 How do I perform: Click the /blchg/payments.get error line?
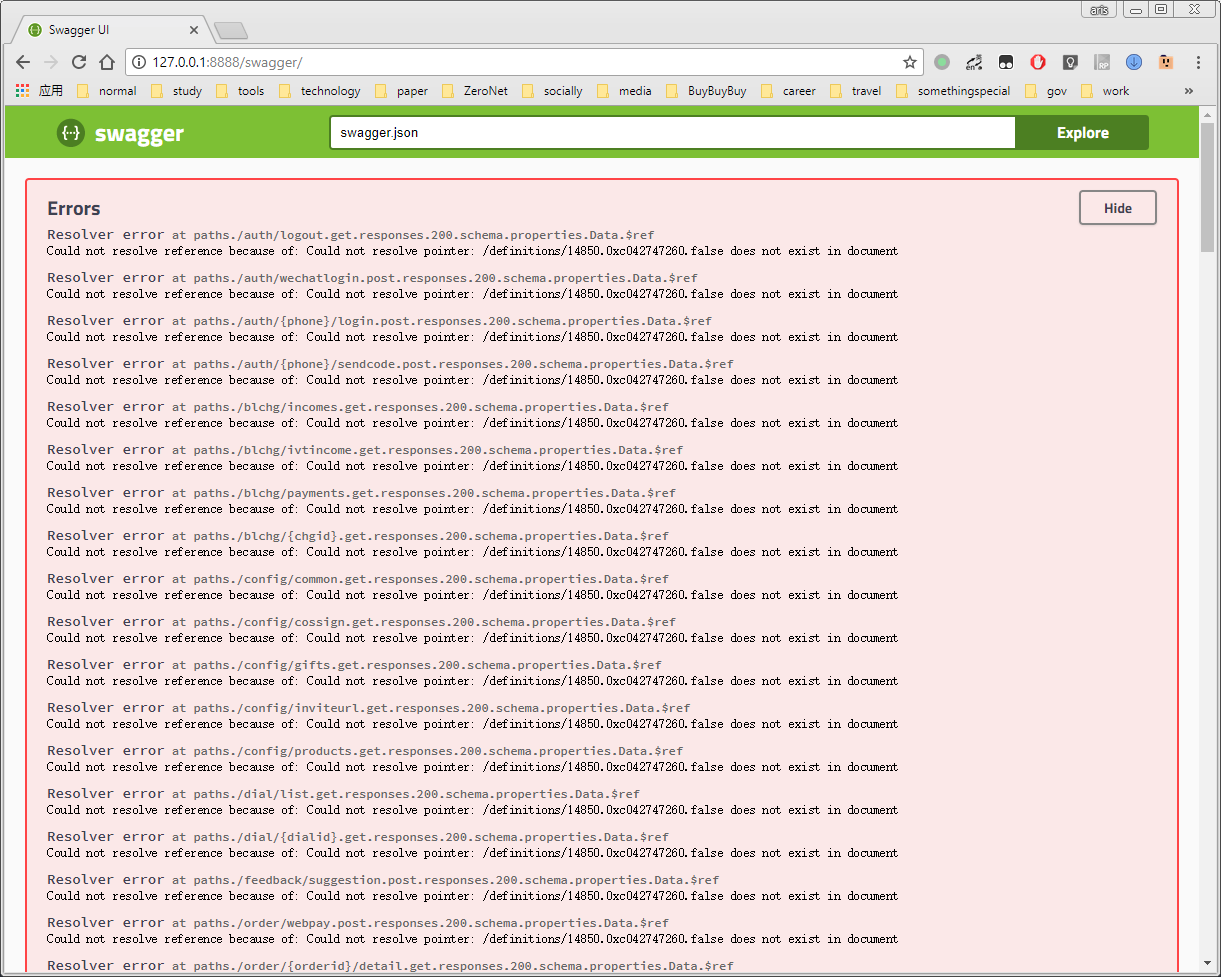click(x=361, y=493)
